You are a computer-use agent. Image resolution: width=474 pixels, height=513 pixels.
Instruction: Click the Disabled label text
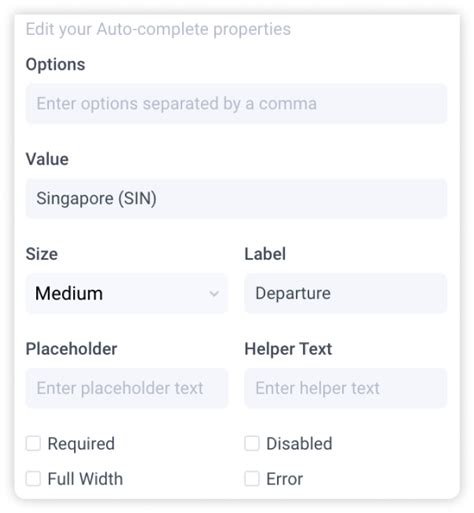[299, 444]
